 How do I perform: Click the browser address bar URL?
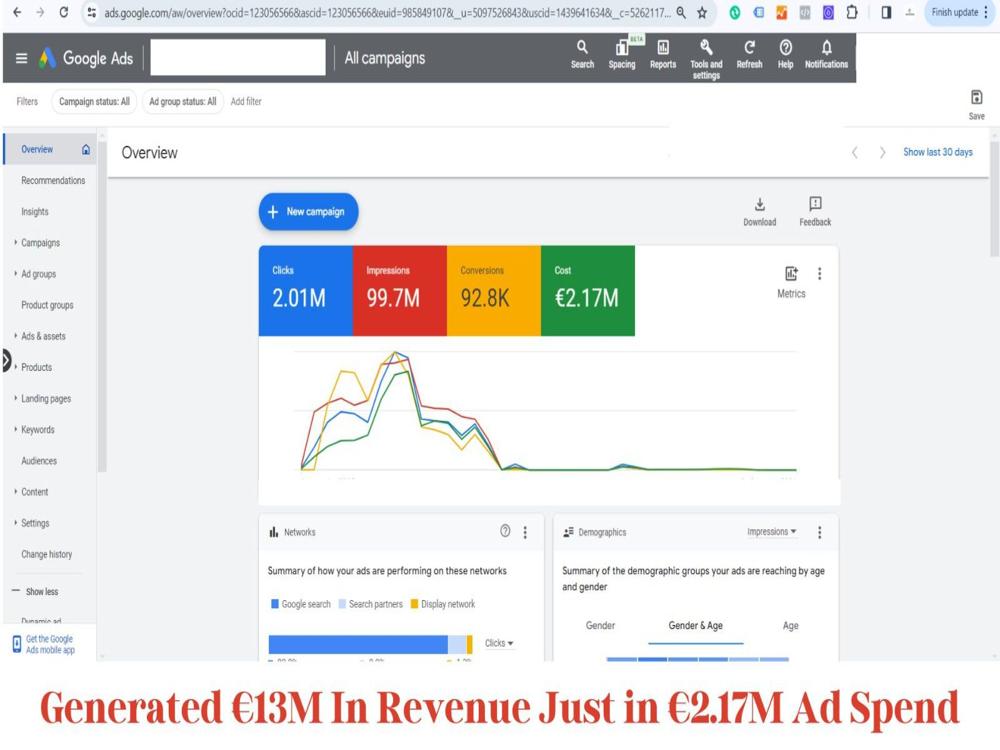click(x=386, y=12)
